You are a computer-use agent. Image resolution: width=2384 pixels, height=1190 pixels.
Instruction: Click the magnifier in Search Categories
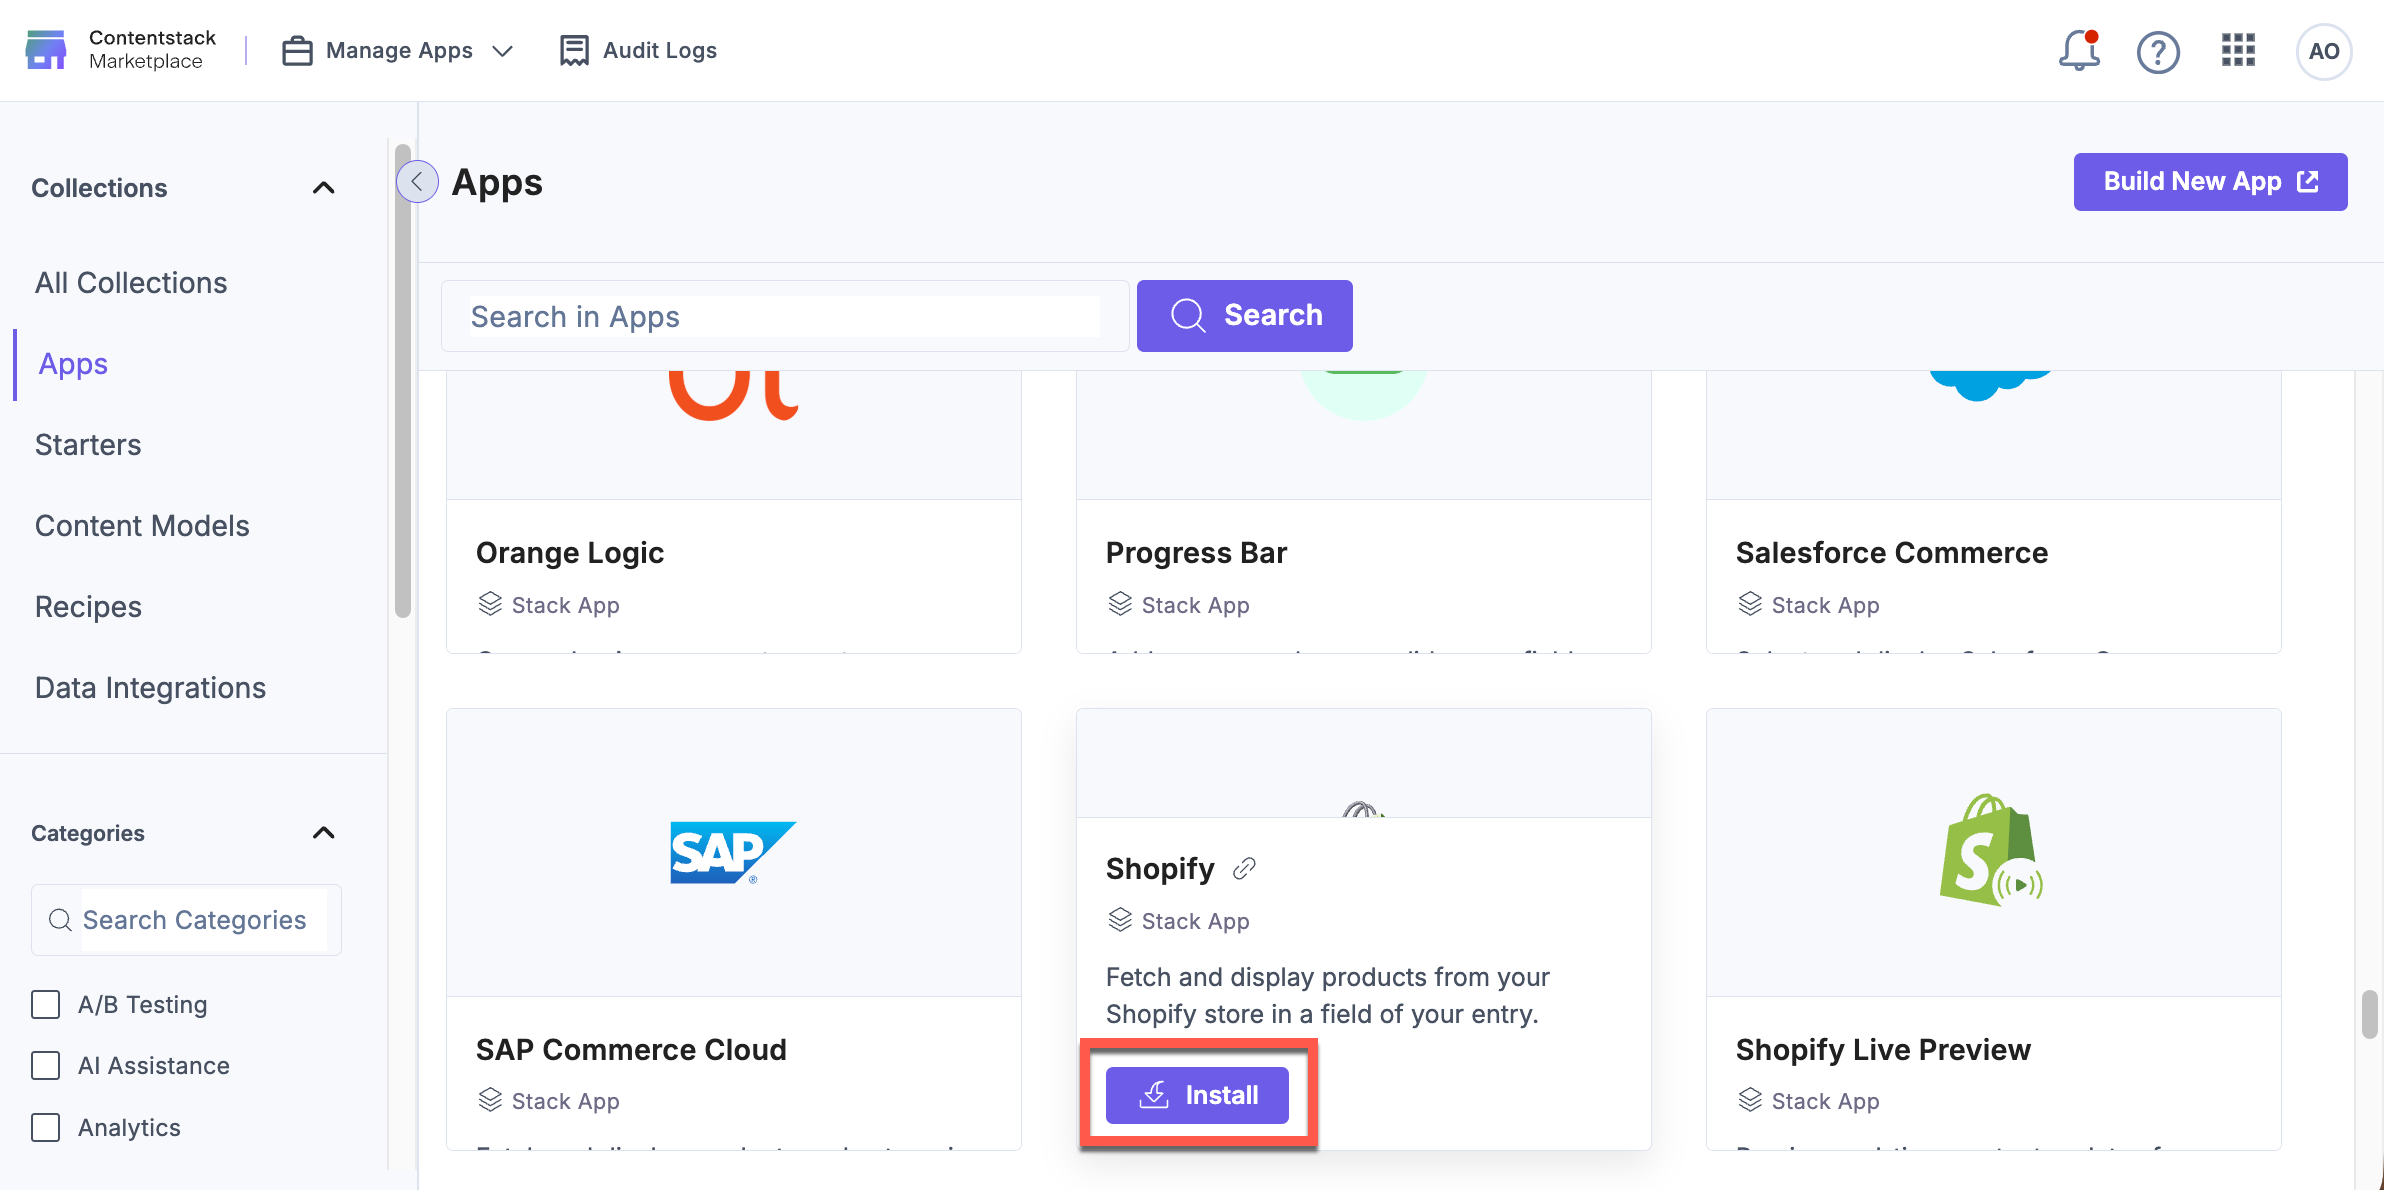click(61, 920)
